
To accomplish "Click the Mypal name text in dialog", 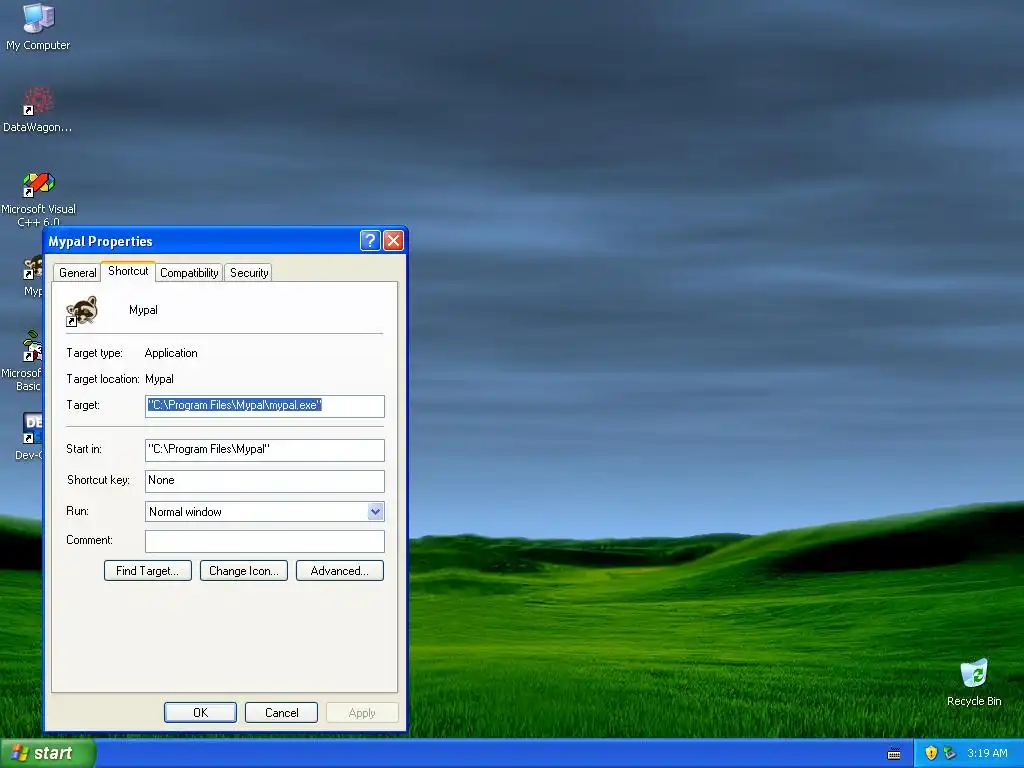I will [143, 310].
